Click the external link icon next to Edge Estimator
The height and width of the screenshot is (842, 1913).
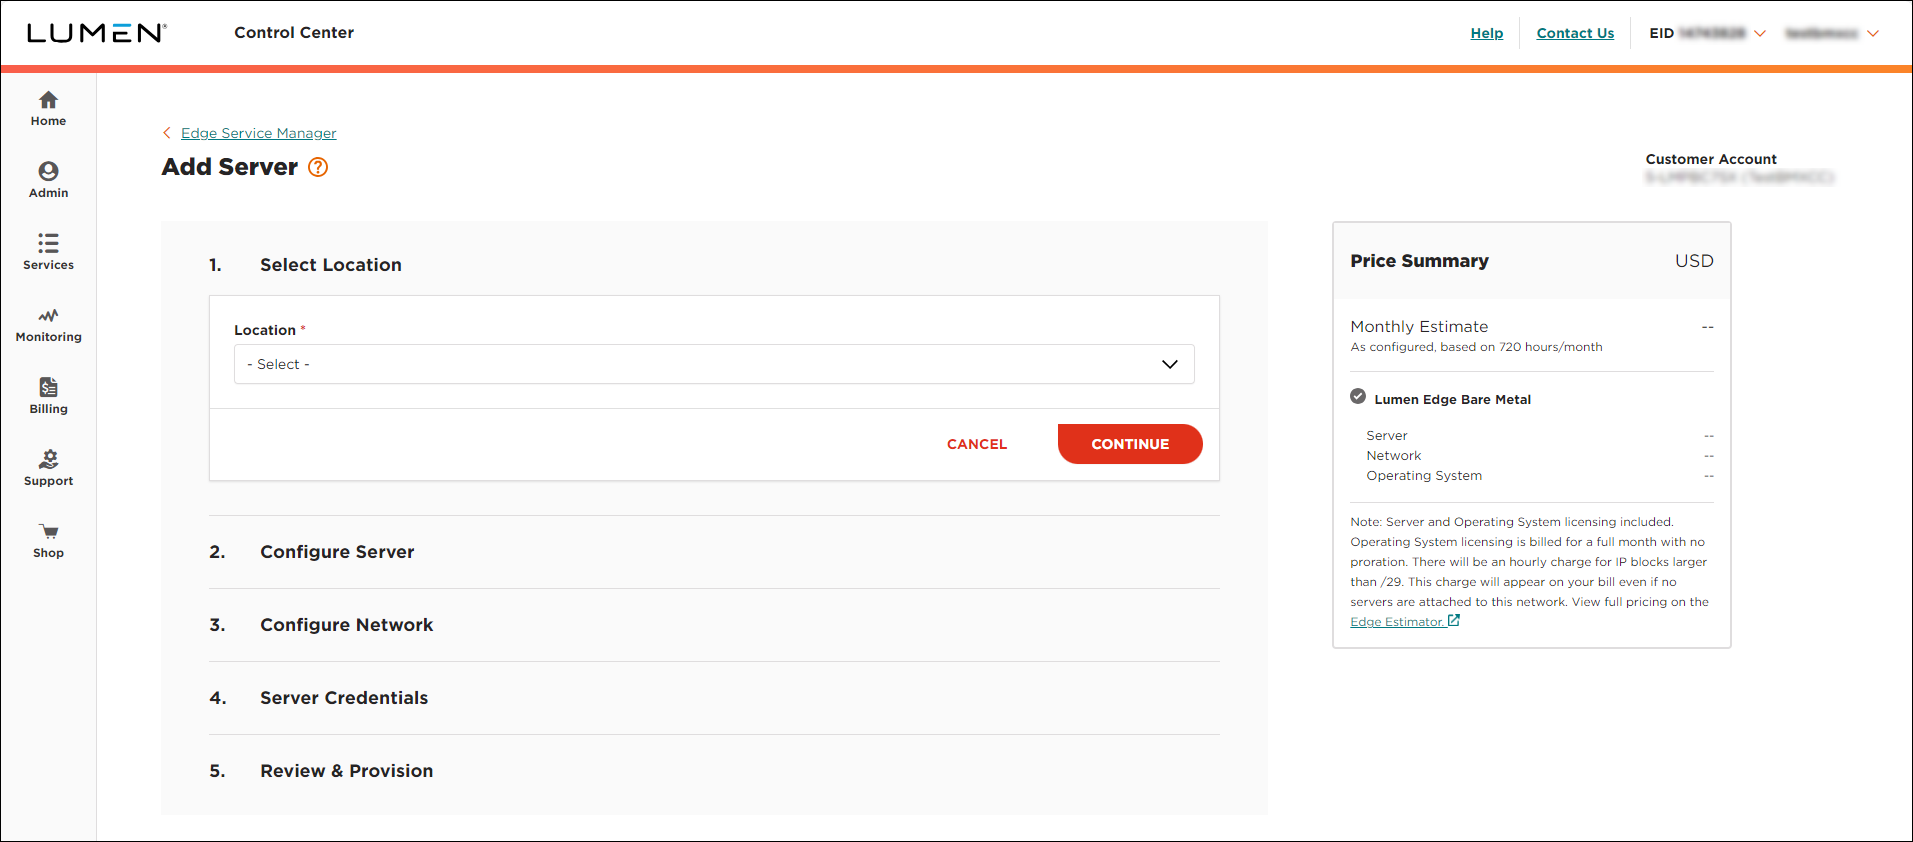point(1454,621)
